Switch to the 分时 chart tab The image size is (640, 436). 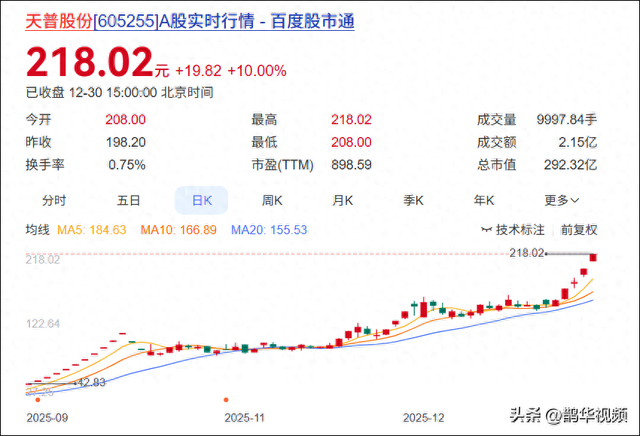click(54, 200)
